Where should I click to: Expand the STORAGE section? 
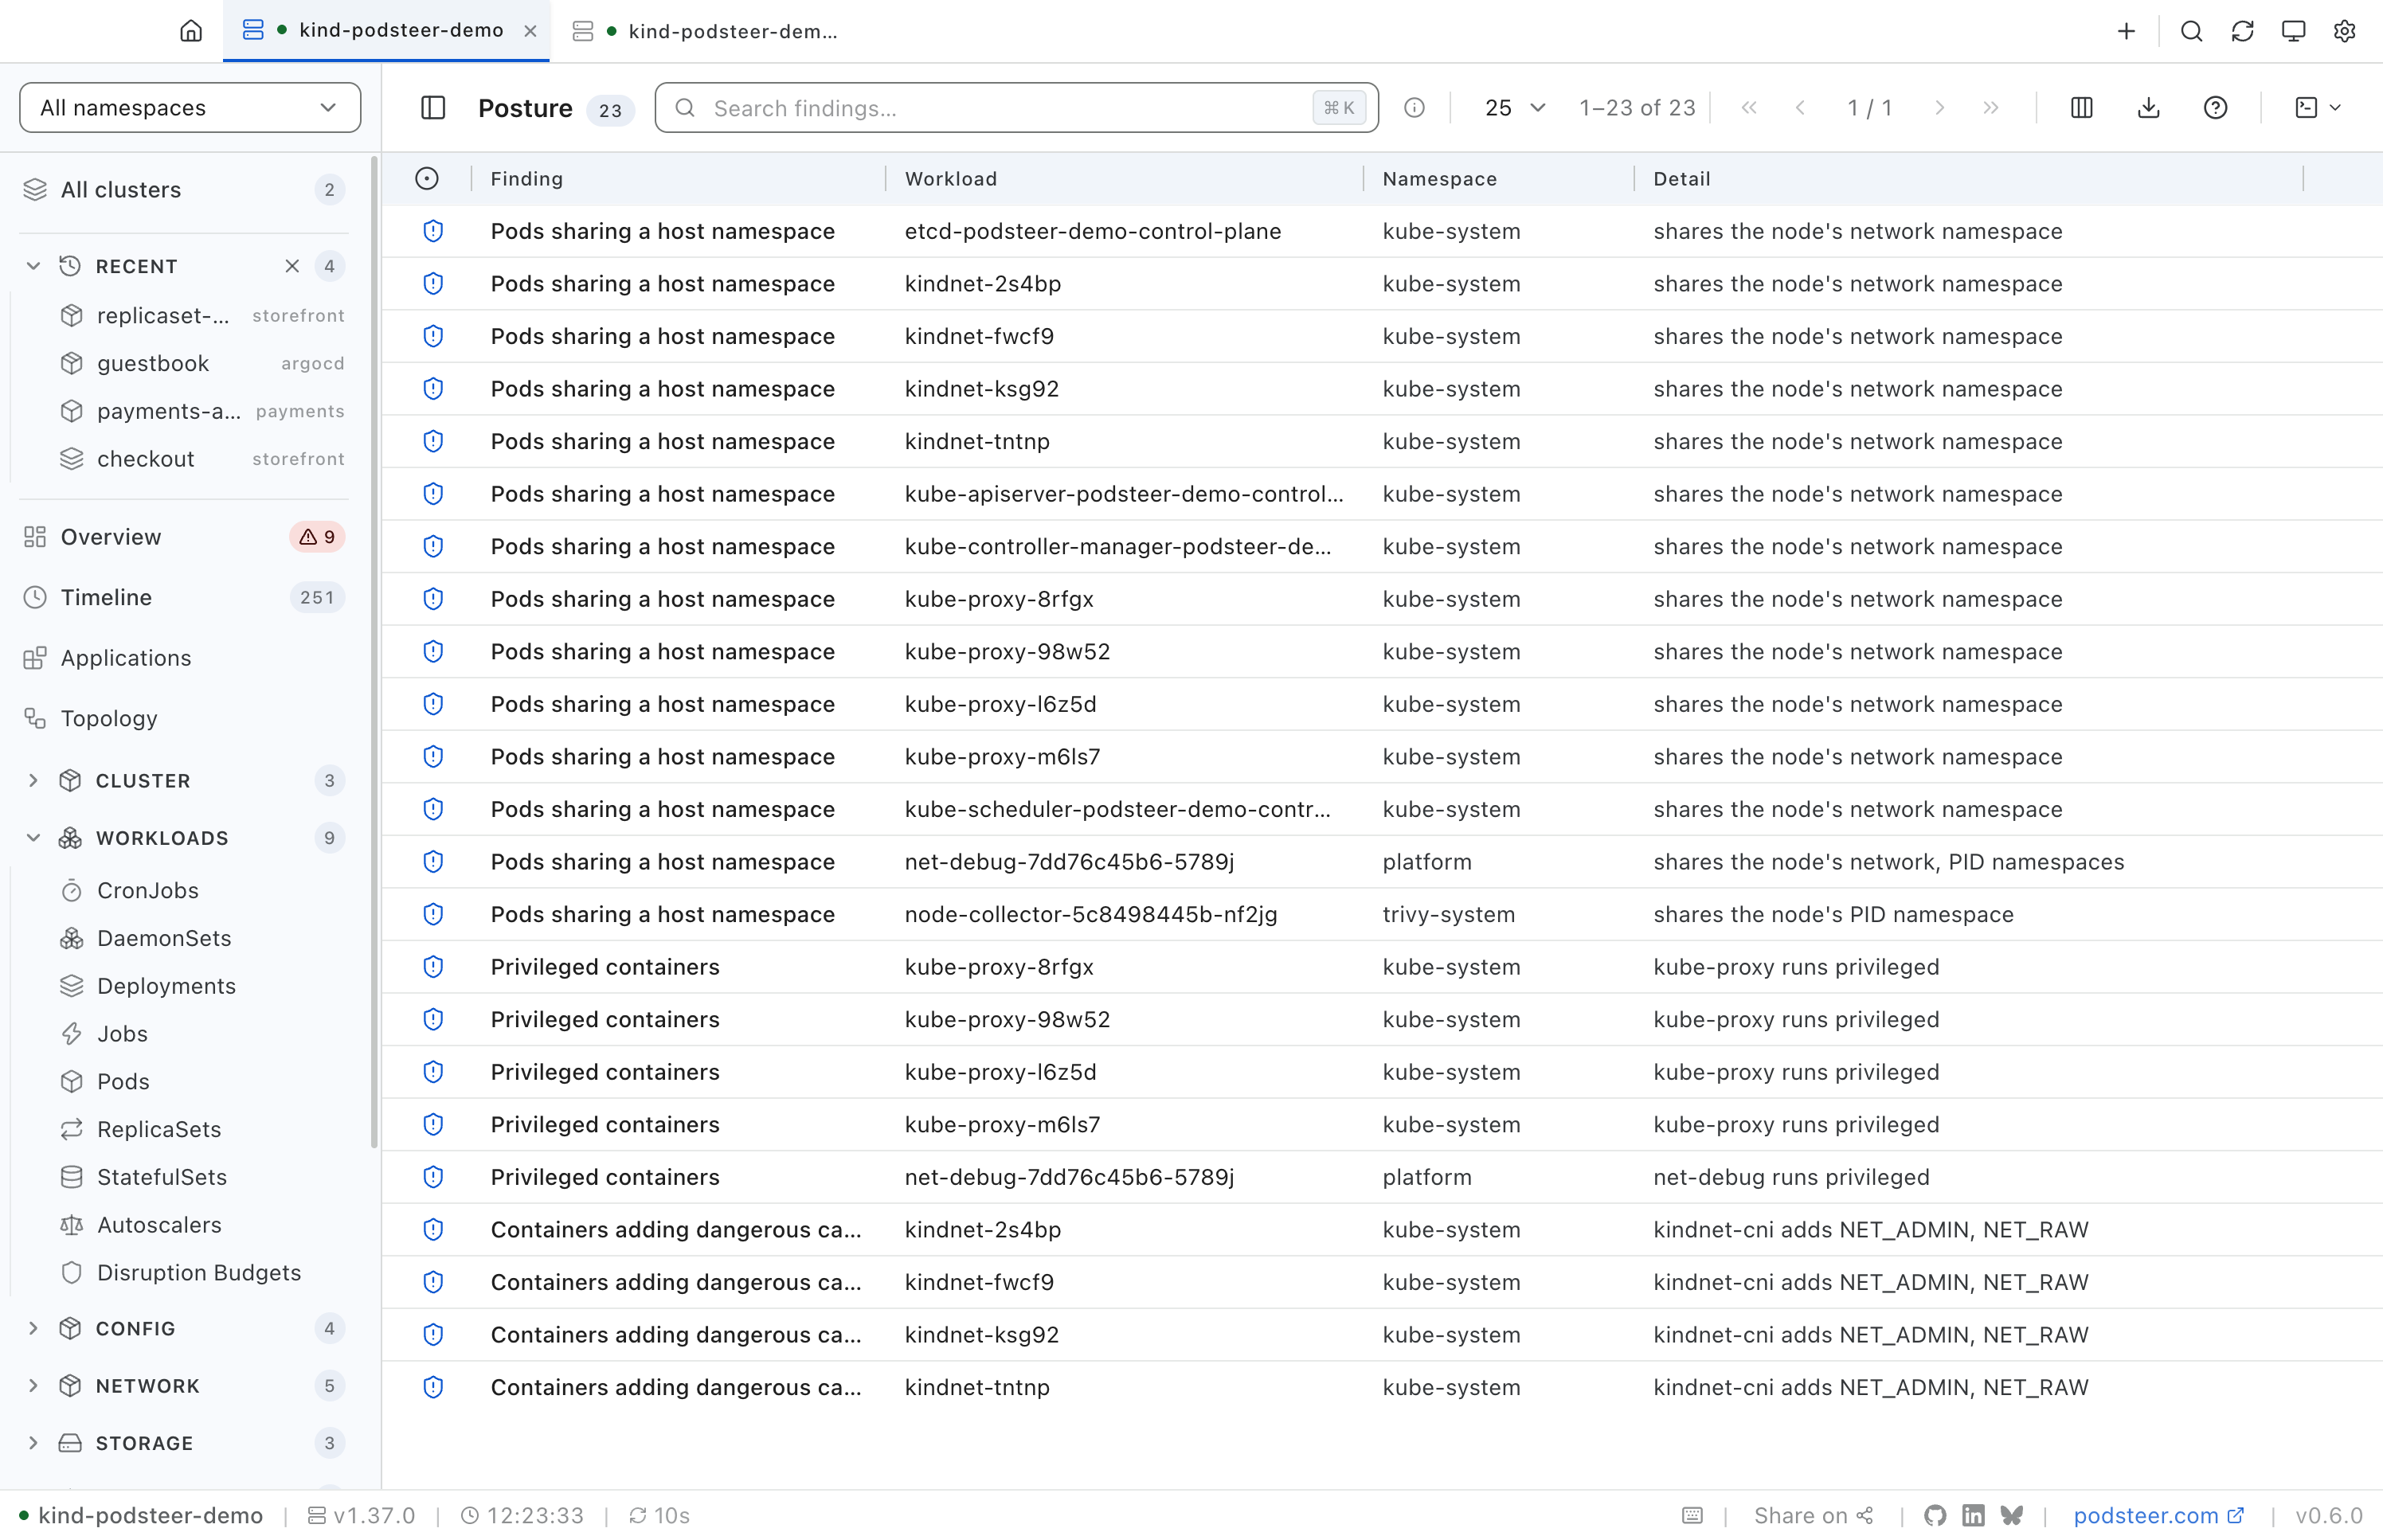click(33, 1443)
